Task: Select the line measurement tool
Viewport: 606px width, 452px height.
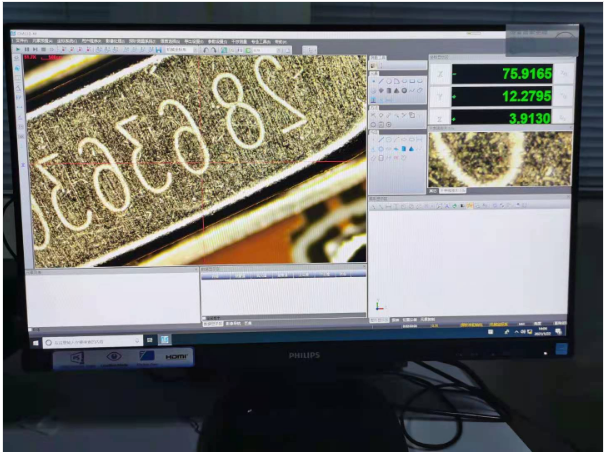Action: coord(381,81)
